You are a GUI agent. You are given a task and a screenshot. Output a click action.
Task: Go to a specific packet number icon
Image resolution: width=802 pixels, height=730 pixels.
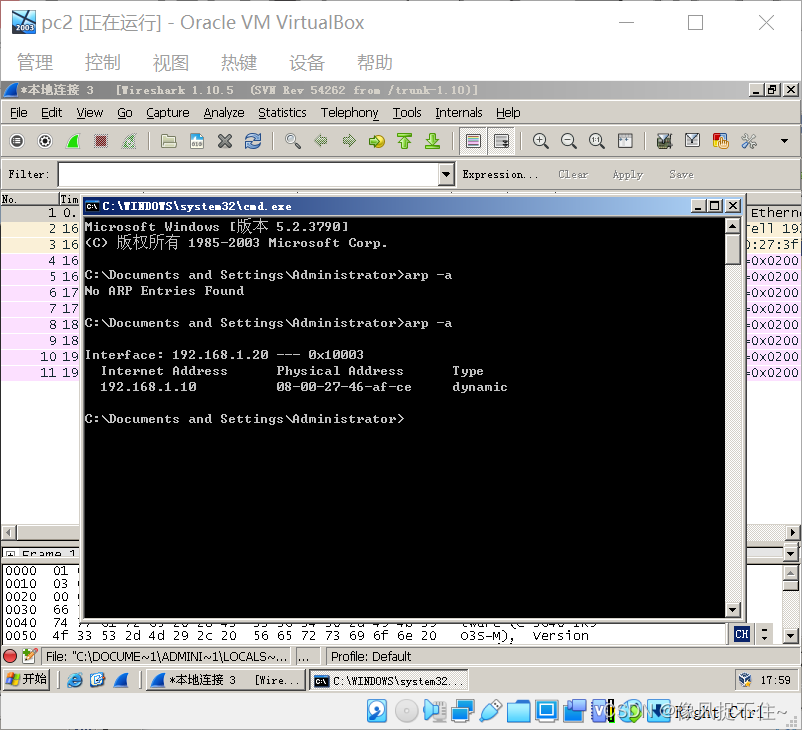pos(377,141)
